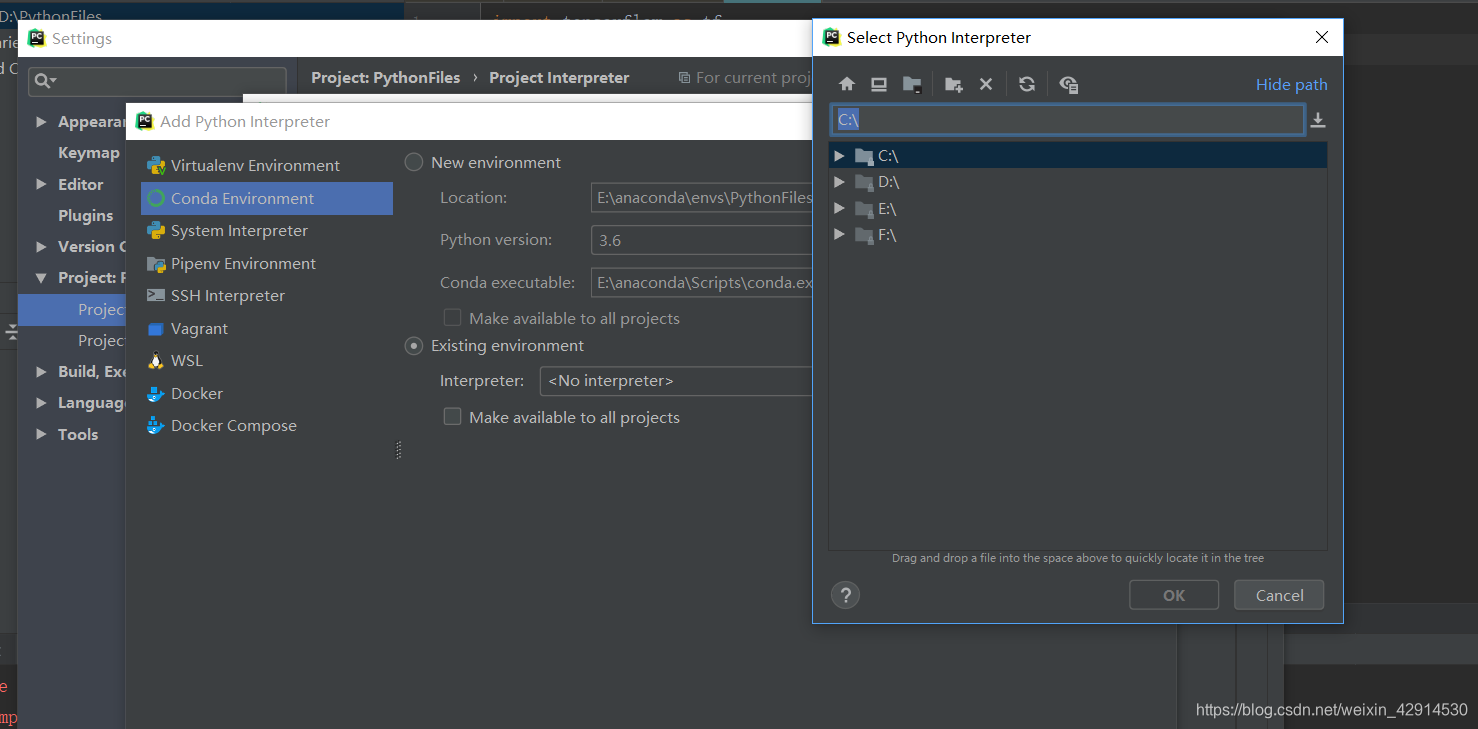Expand Editor section in Settings
1478x729 pixels.
tap(41, 184)
